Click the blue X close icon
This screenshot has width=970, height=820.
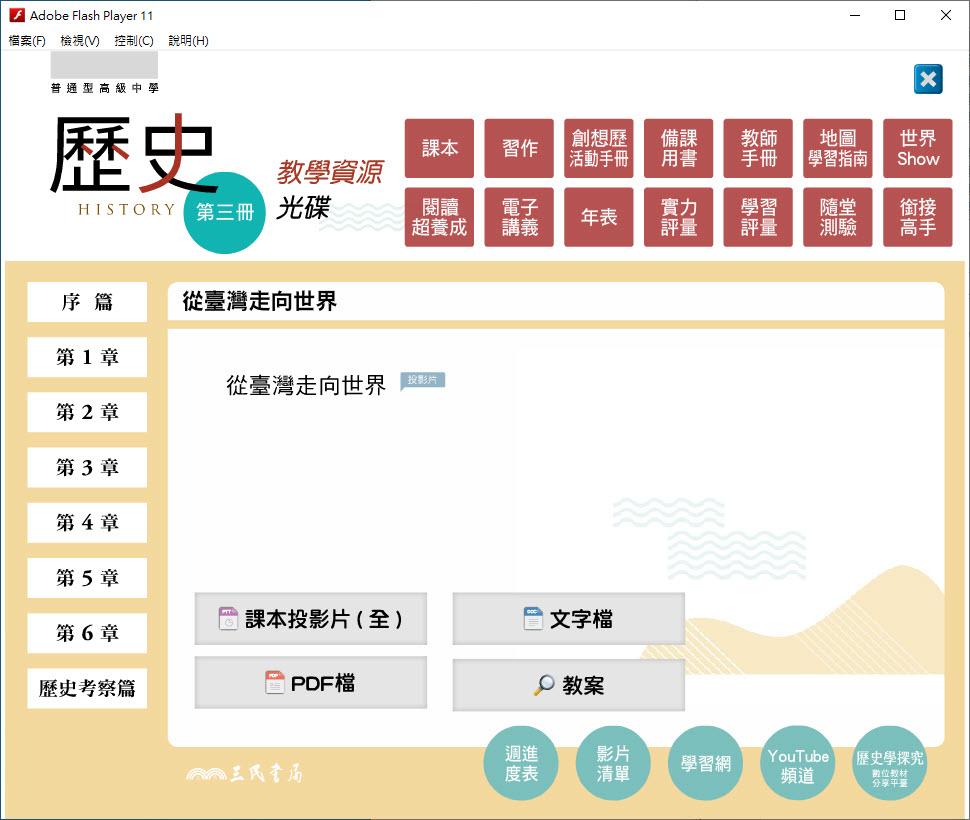tap(928, 80)
